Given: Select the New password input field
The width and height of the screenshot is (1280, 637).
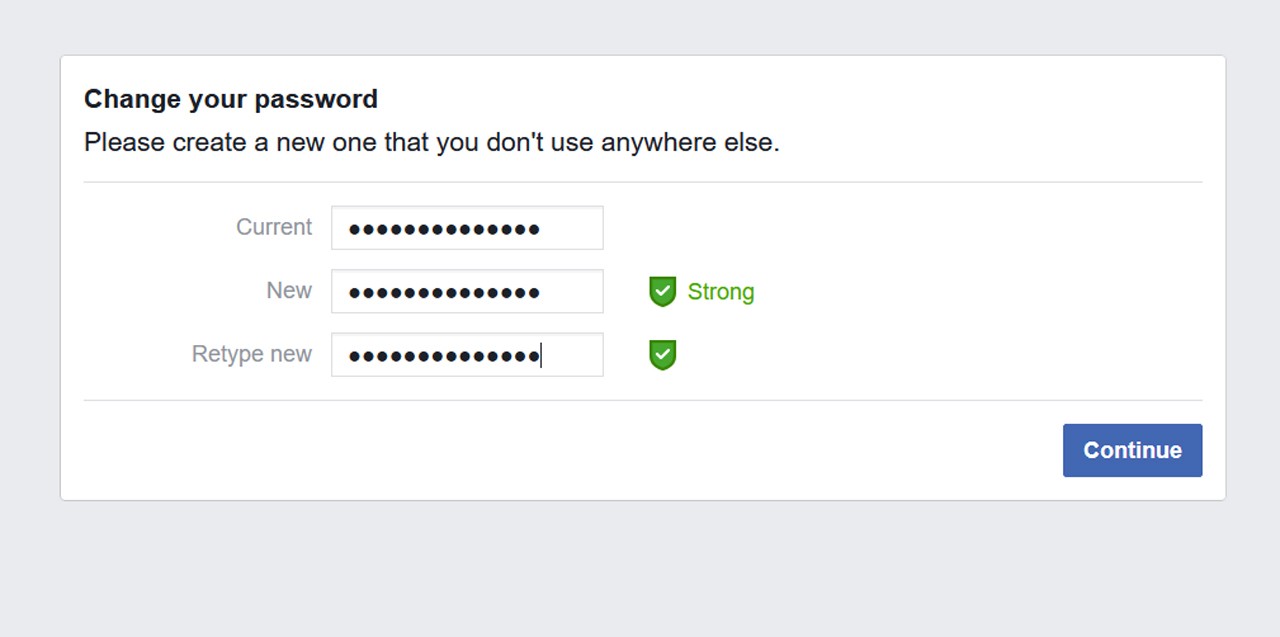Looking at the screenshot, I should pos(467,291).
